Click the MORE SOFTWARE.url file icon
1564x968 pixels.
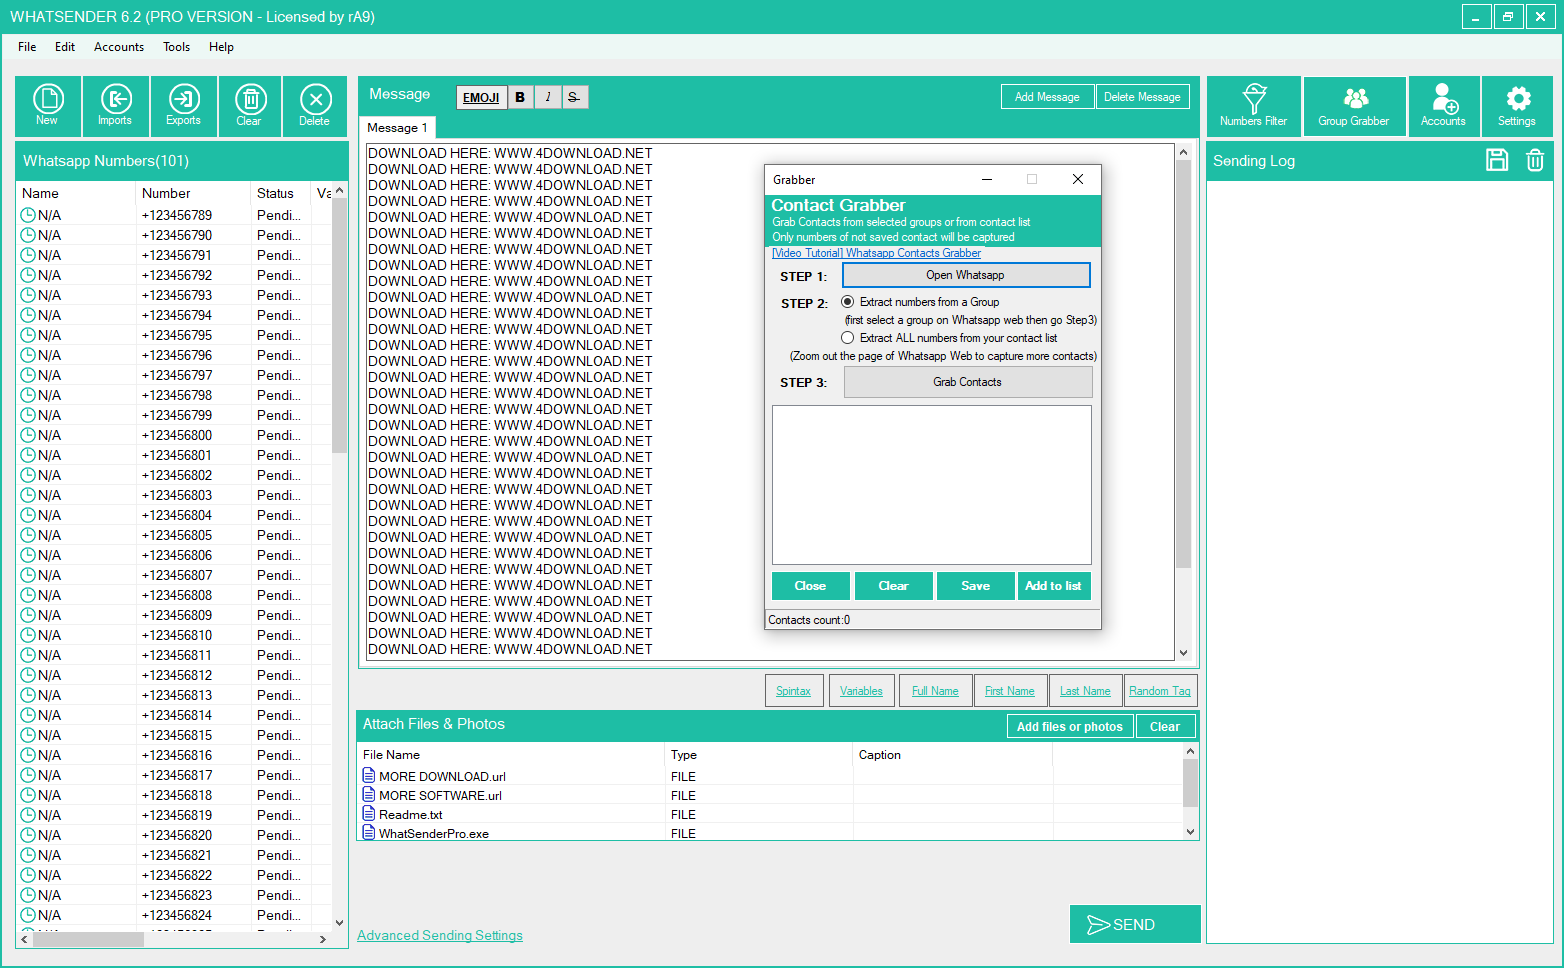[369, 795]
